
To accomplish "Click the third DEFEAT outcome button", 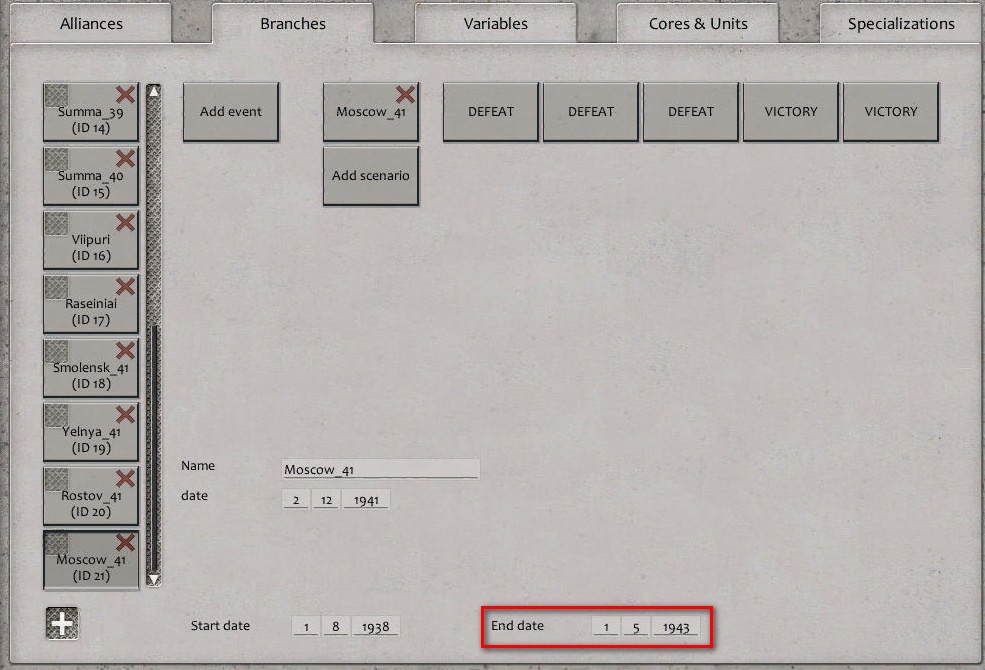I will tap(690, 112).
